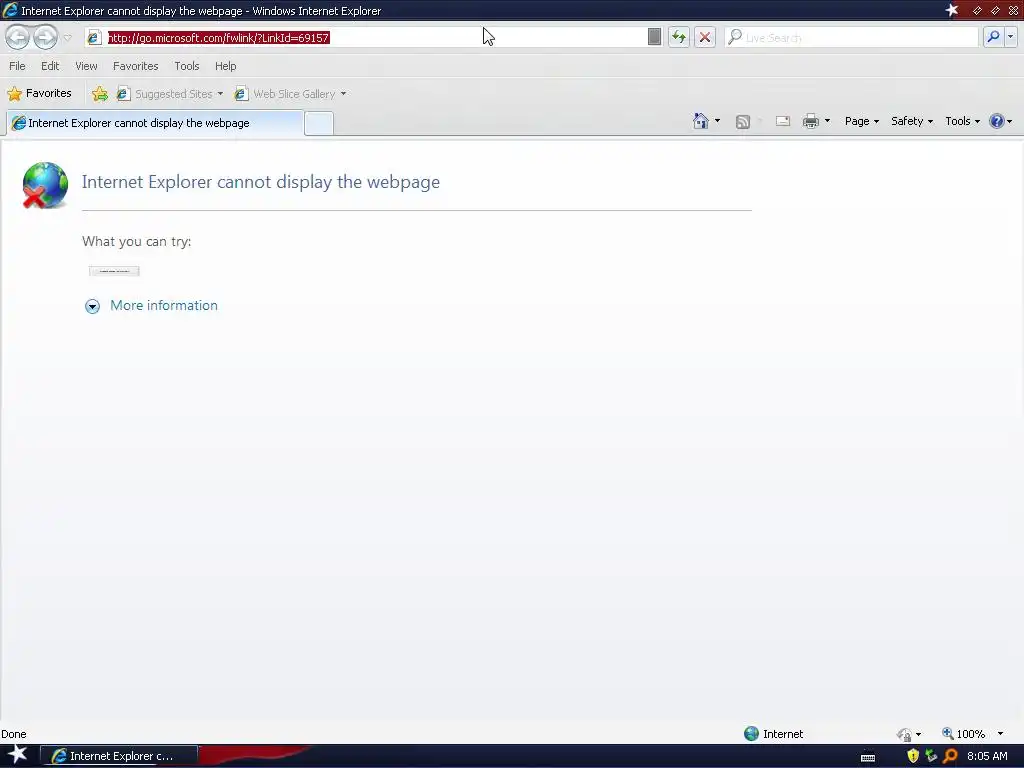Open the Page command menu

click(x=861, y=121)
